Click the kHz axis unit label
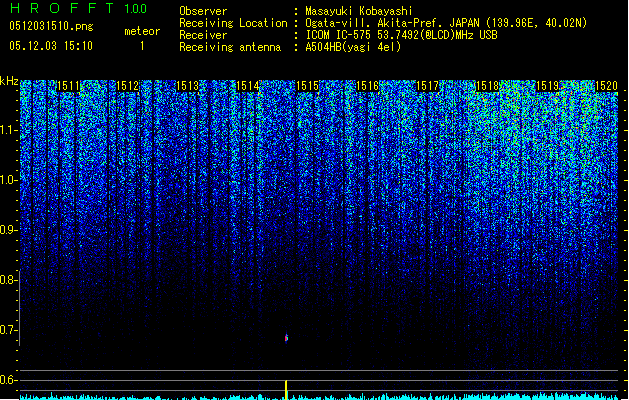The height and width of the screenshot is (400, 629). [9, 81]
